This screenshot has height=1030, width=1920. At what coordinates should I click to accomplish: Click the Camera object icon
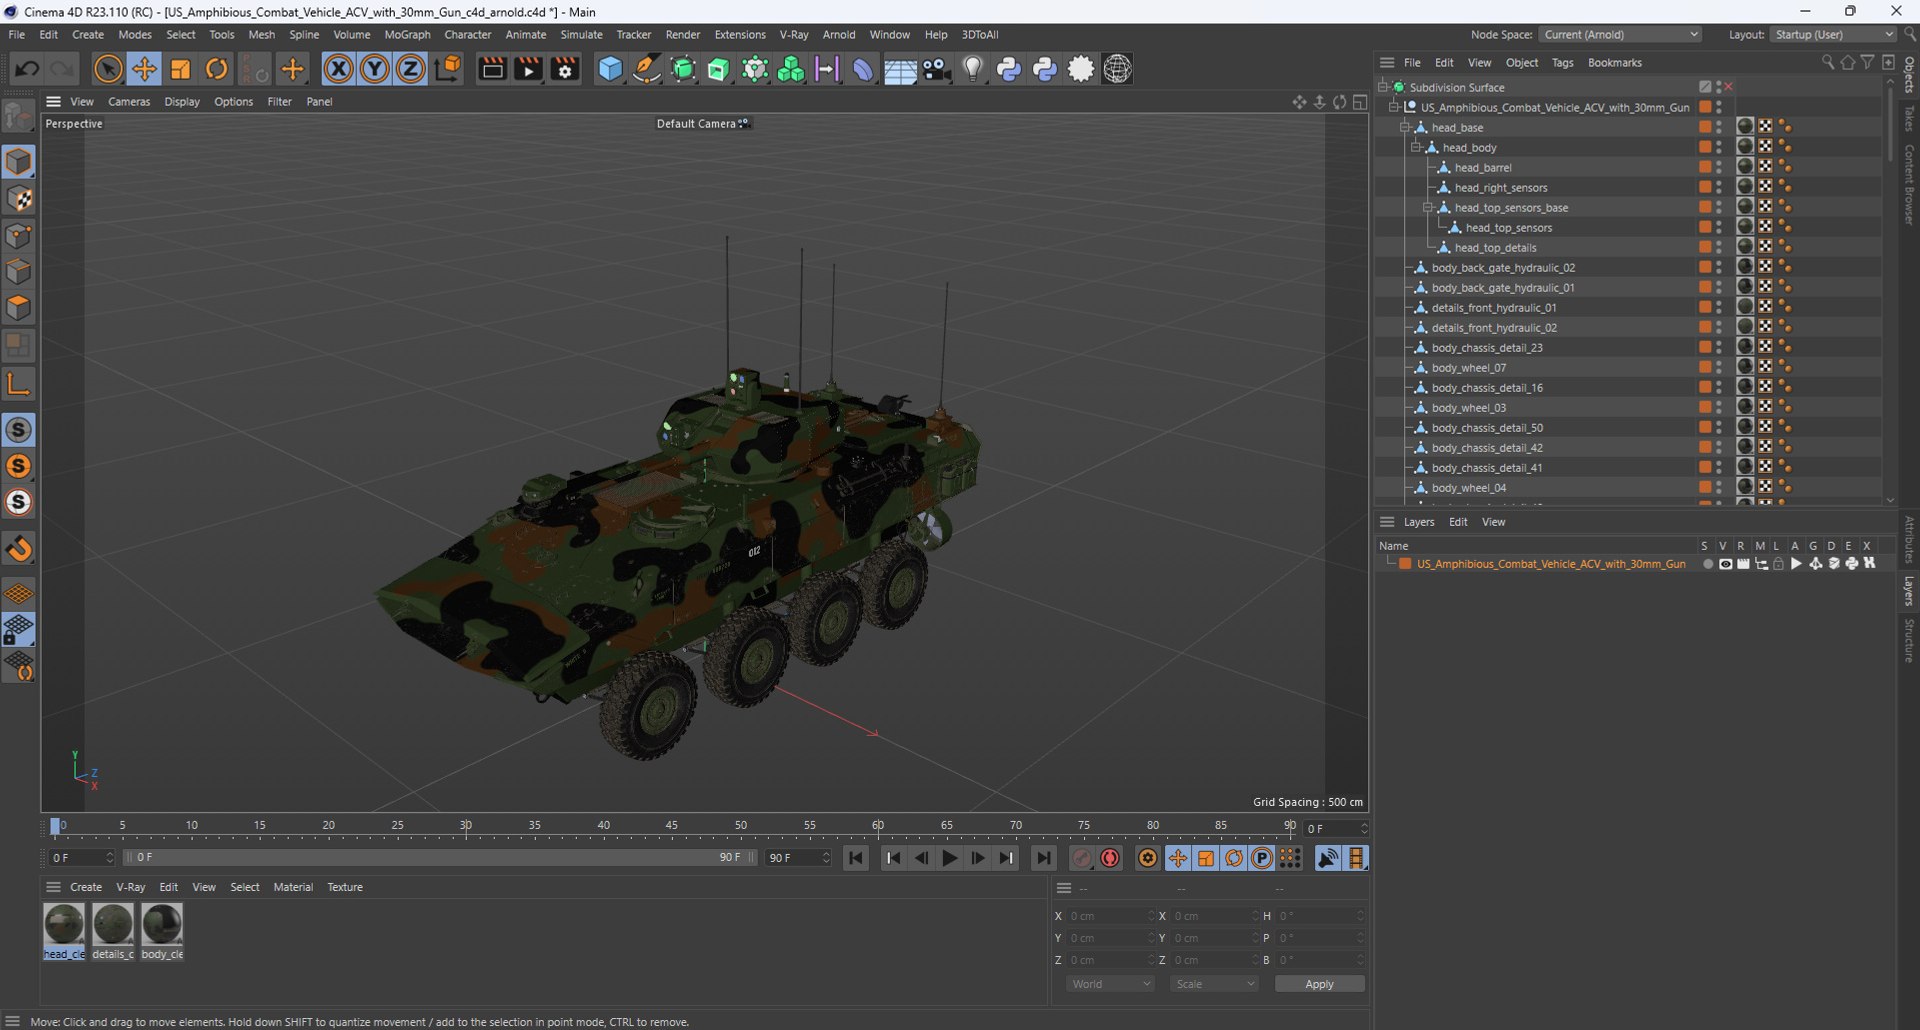(x=936, y=69)
